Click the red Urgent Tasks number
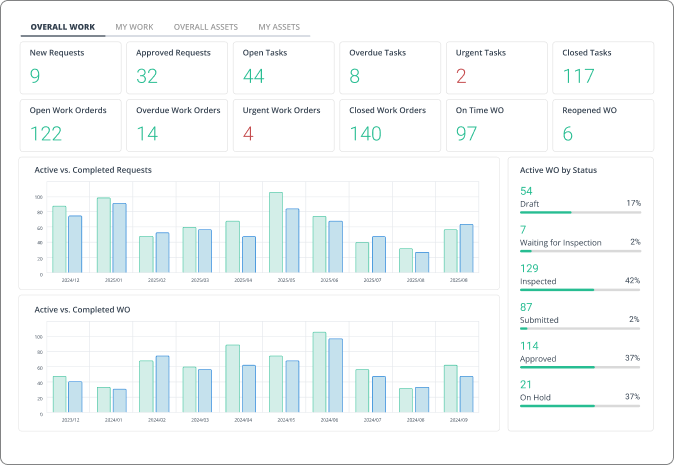This screenshot has height=465, width=674. (x=461, y=77)
